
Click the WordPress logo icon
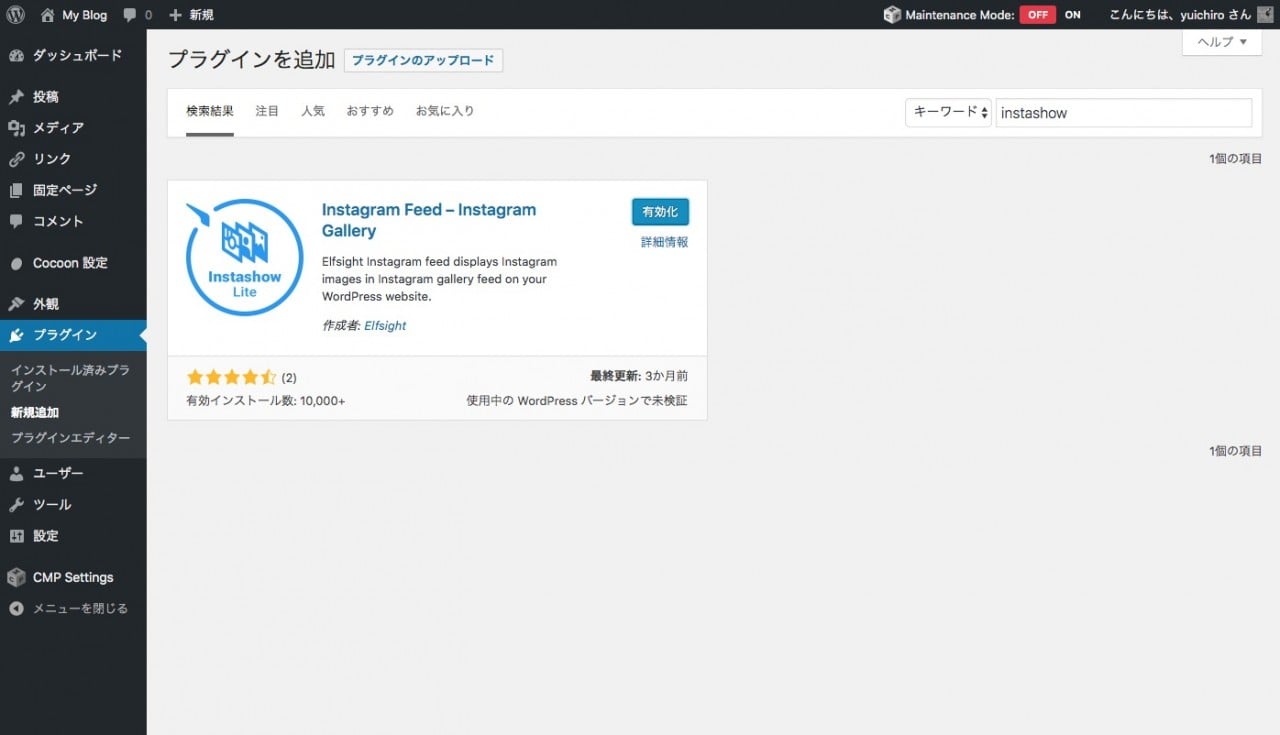[x=15, y=15]
